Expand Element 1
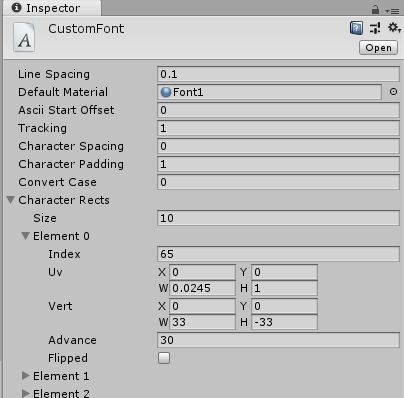Screen dimensions: 404x398 (x=25, y=376)
